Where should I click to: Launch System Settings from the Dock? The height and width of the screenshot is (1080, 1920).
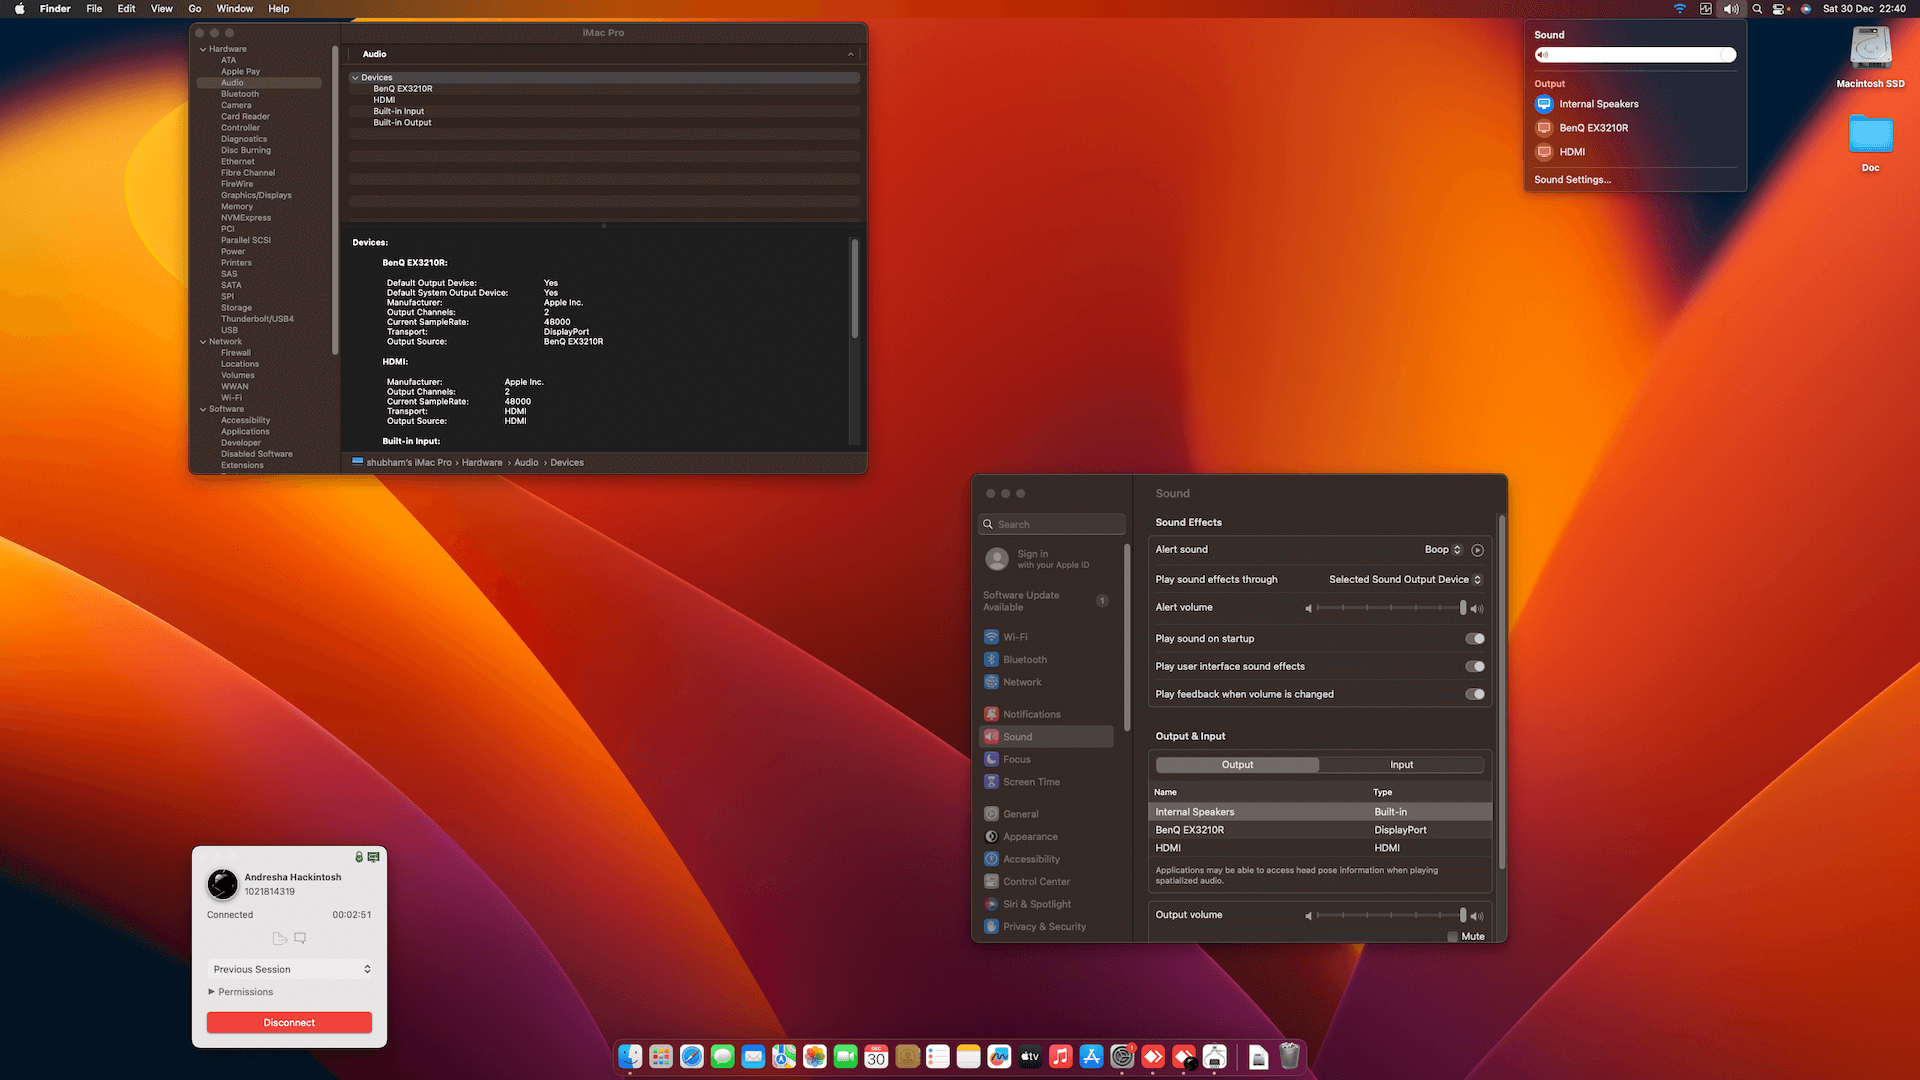[1122, 1057]
